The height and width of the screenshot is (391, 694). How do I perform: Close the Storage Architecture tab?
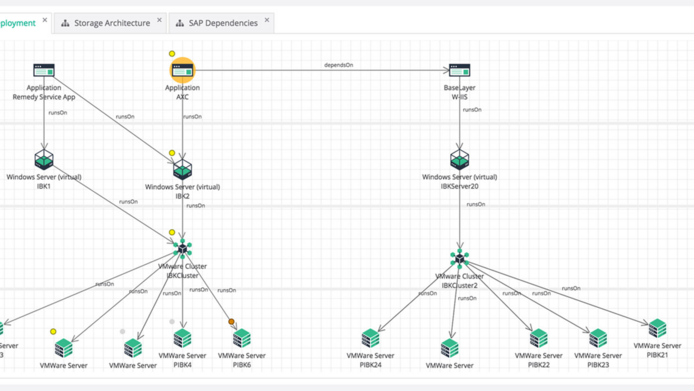(x=159, y=20)
